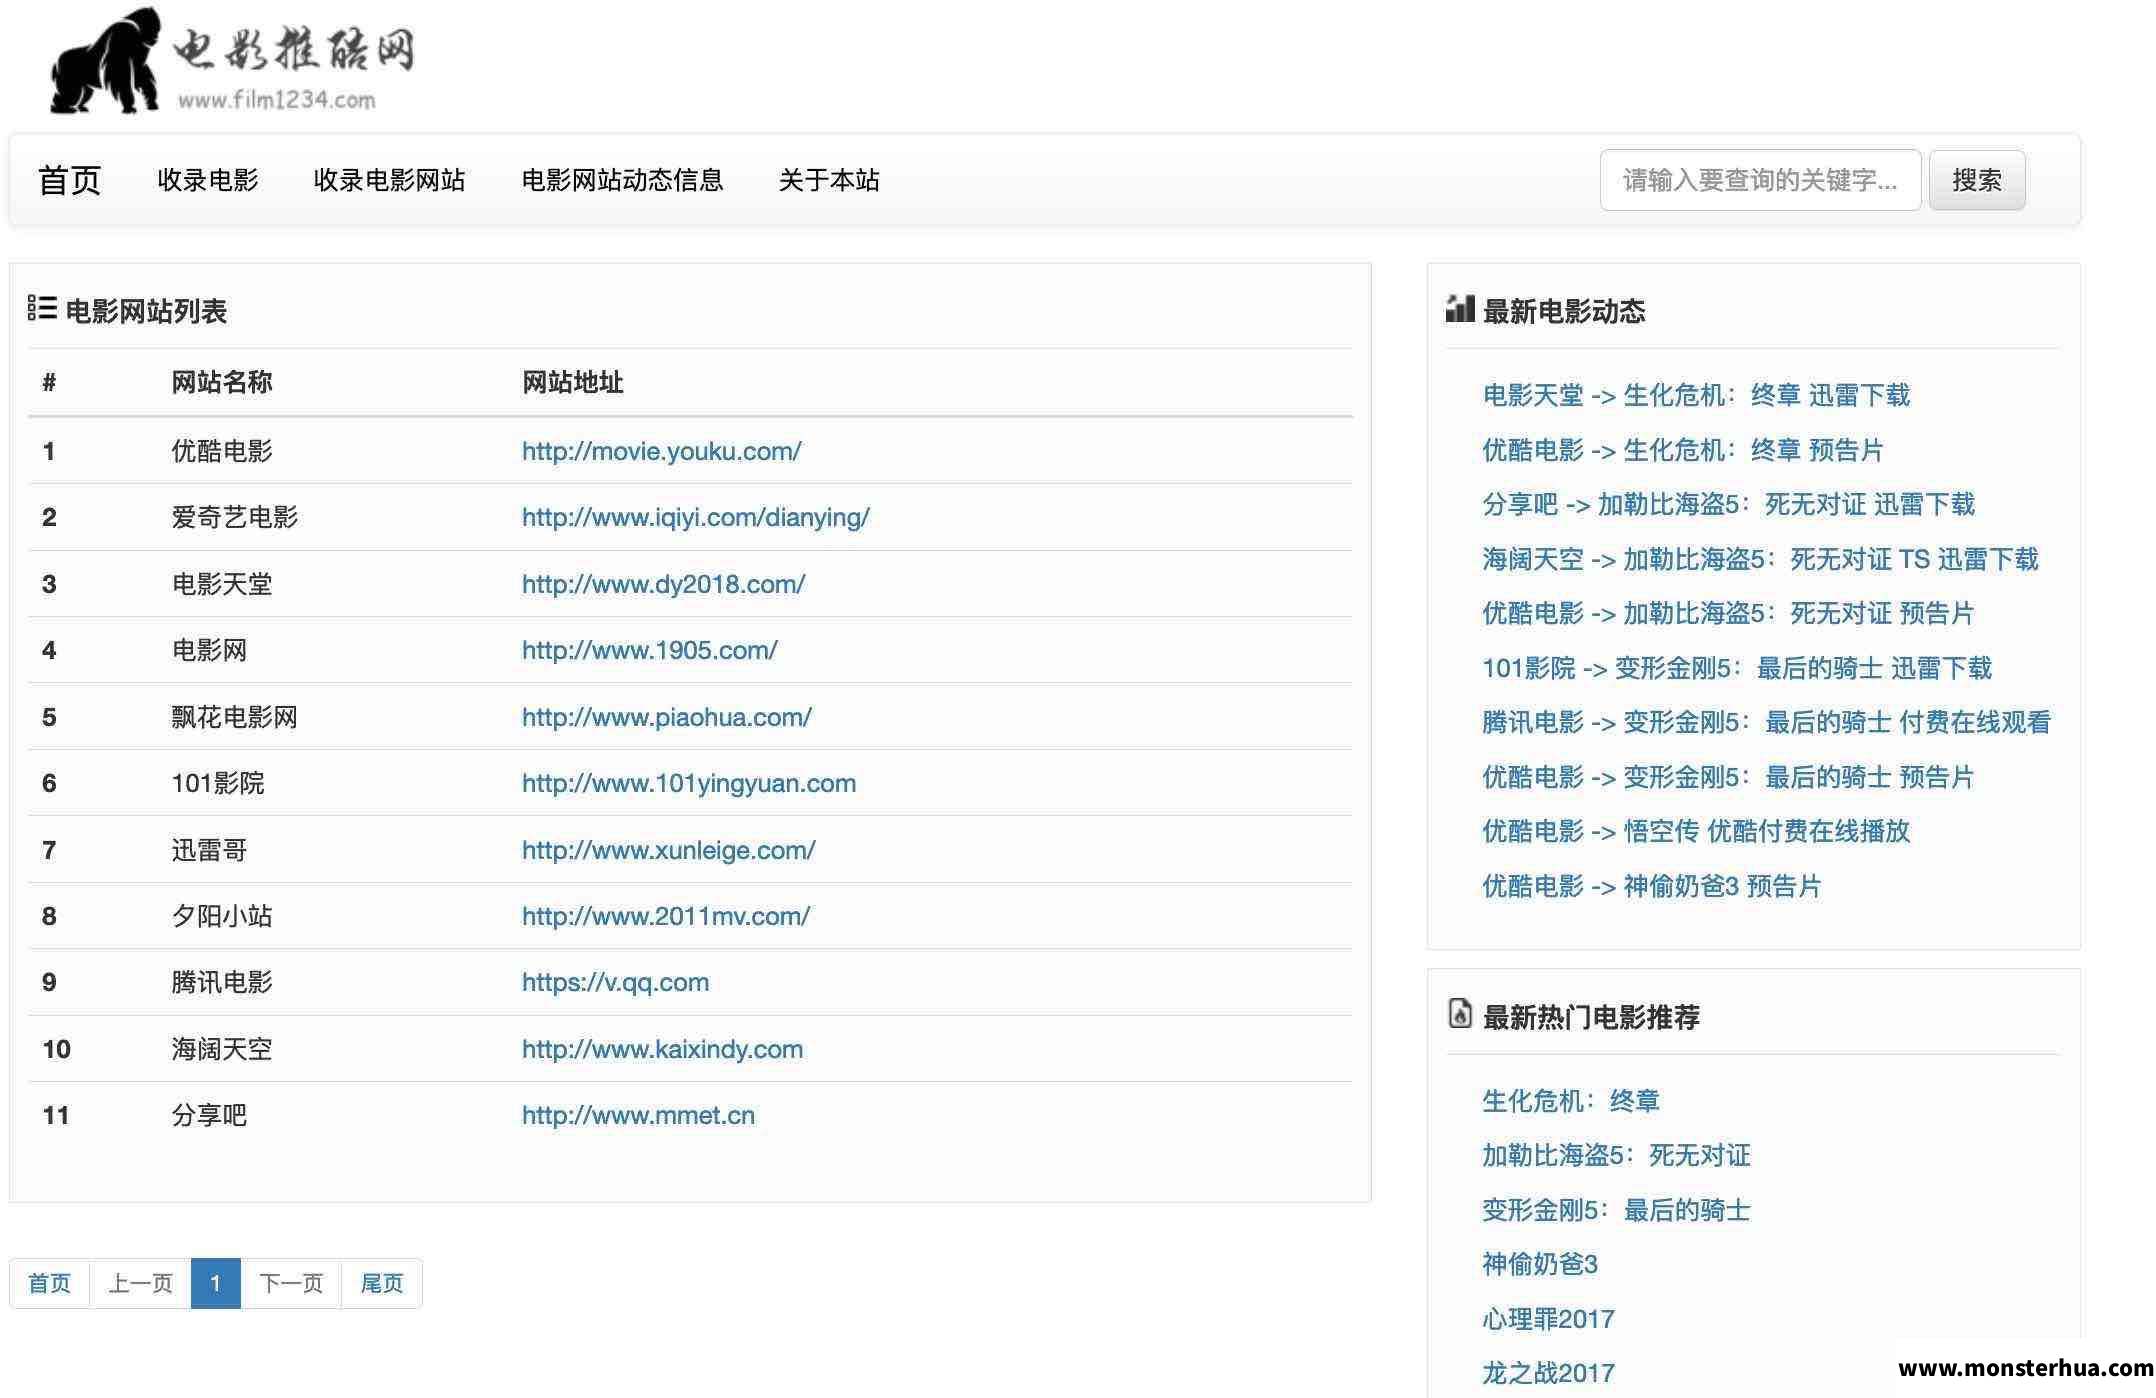Open the www.1905.com link
The height and width of the screenshot is (1398, 2156).
tap(649, 650)
